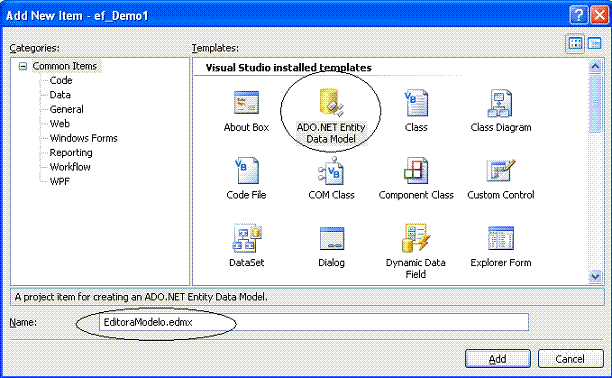
Task: Click the Name field containing EditoraModelo.edmx
Action: tap(314, 322)
